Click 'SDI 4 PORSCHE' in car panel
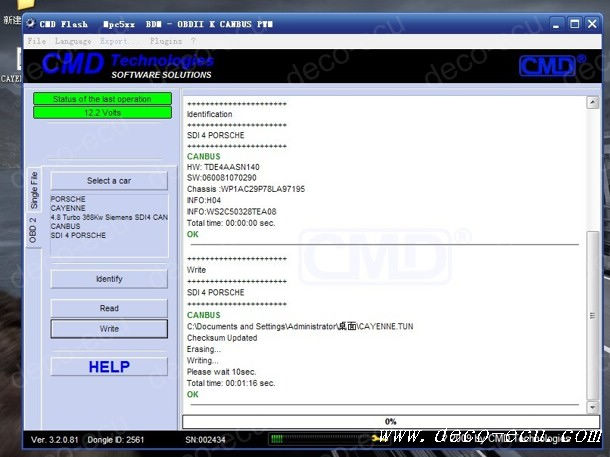 (x=78, y=235)
